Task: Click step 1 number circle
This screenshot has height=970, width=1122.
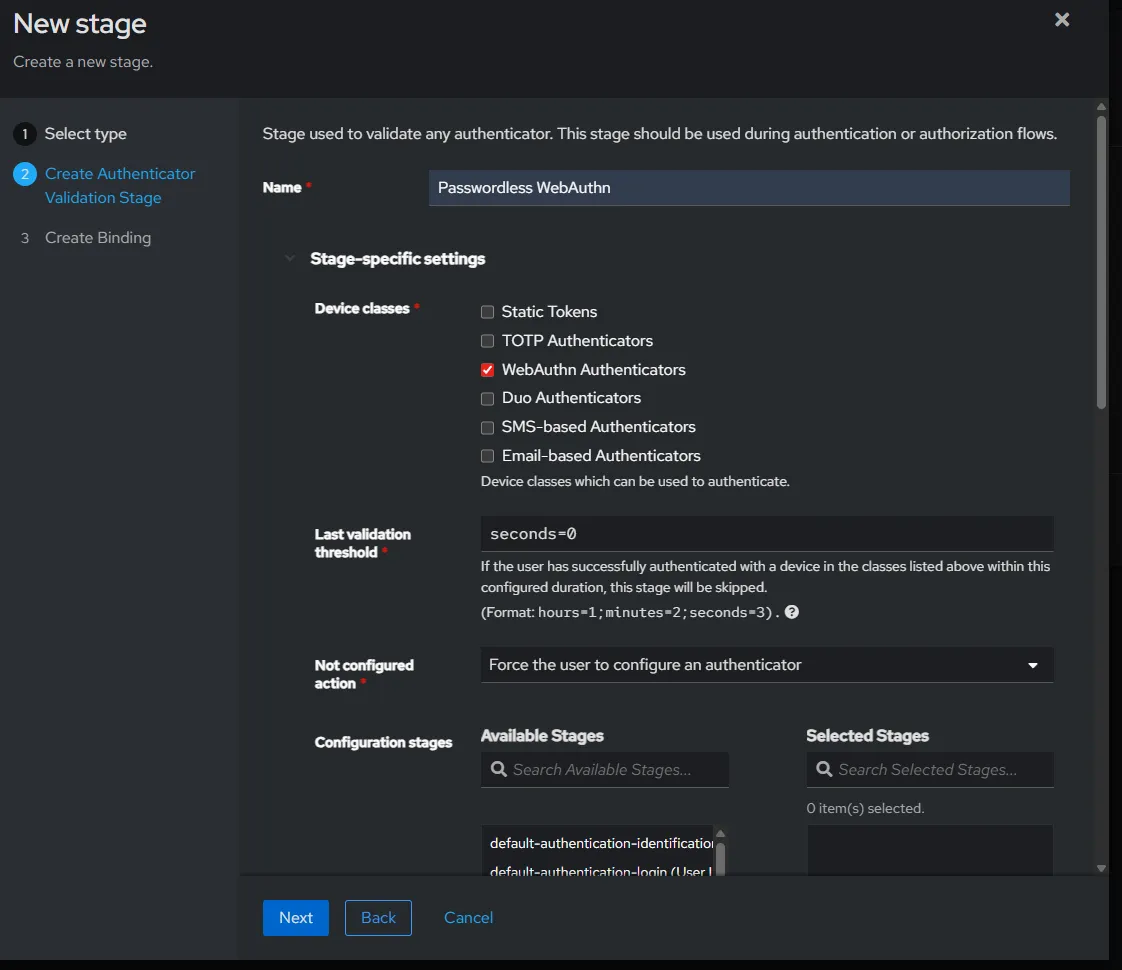Action: [x=25, y=134]
